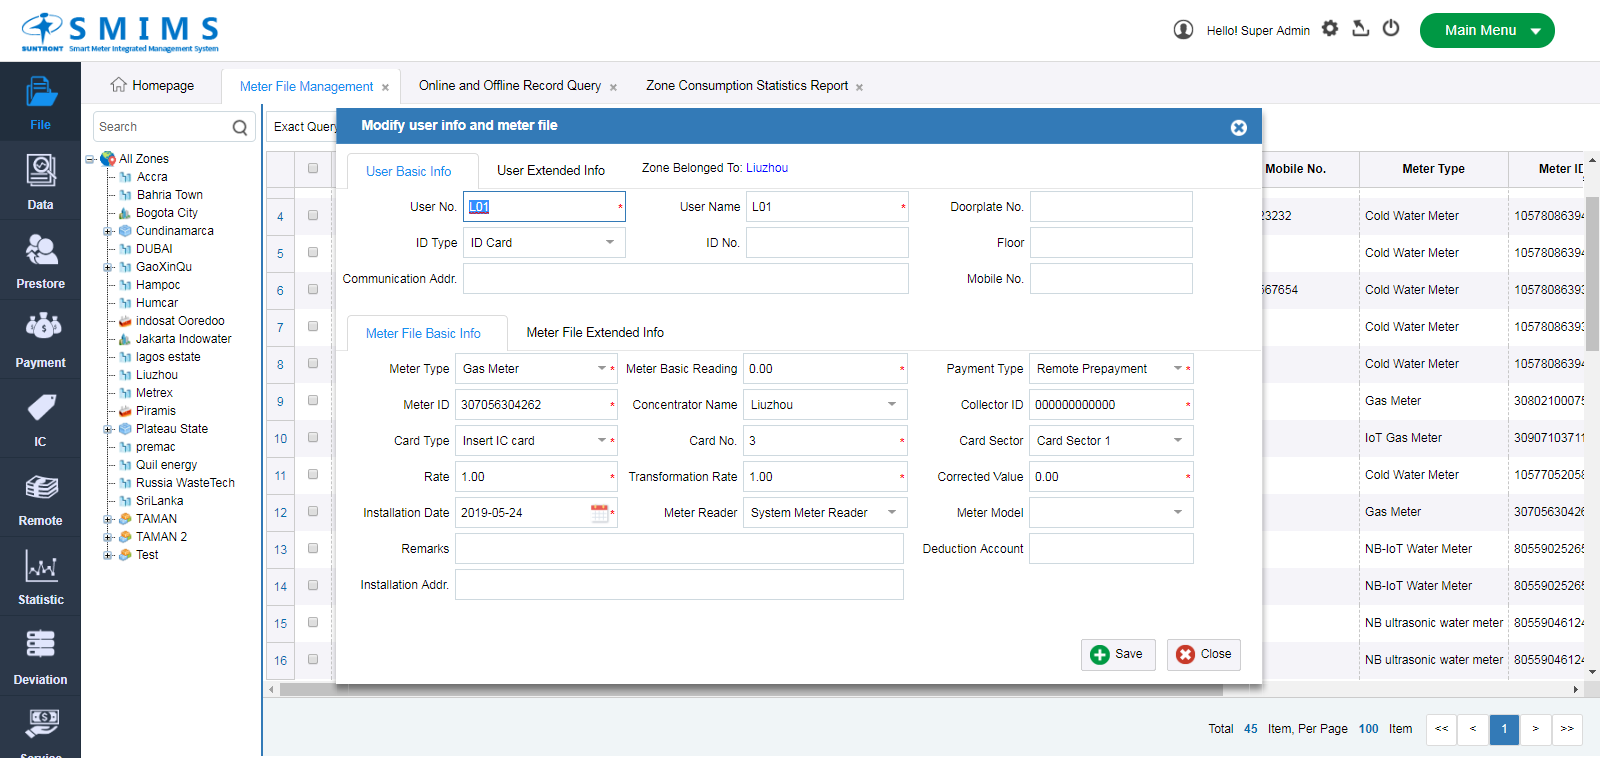This screenshot has height=758, width=1600.
Task: Click the power logout icon
Action: [x=1391, y=29]
